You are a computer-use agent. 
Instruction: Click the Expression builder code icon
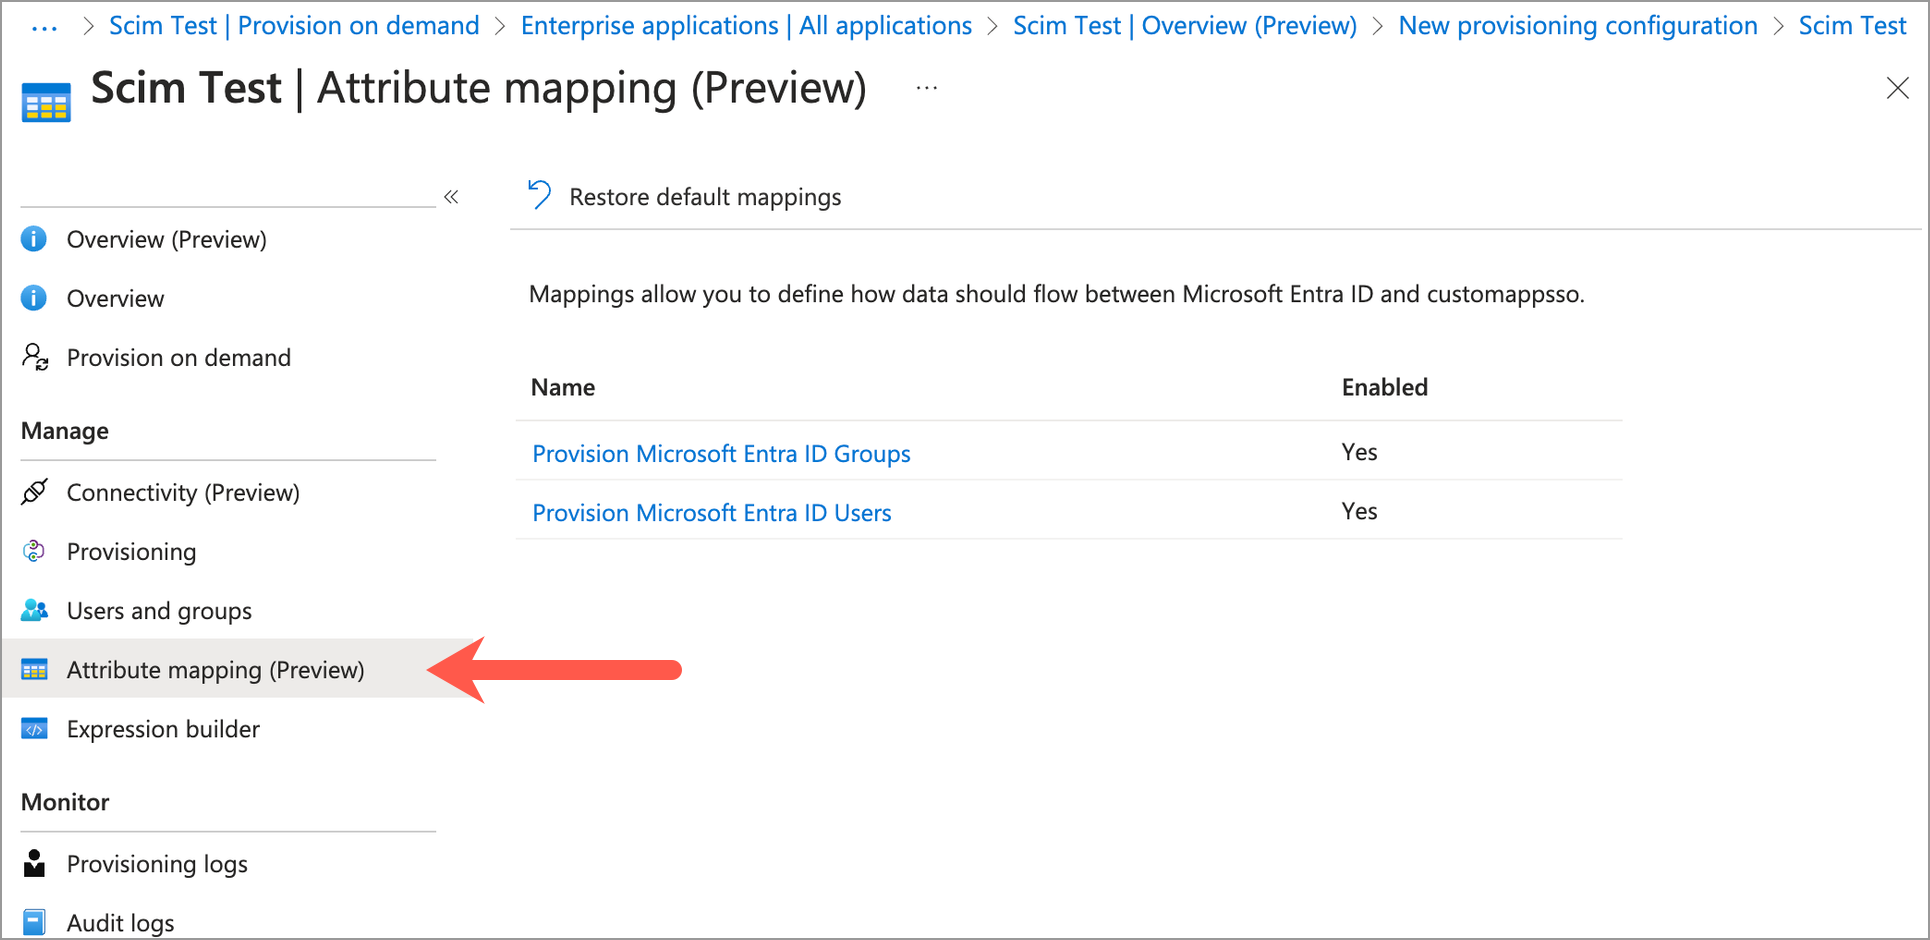tap(34, 729)
